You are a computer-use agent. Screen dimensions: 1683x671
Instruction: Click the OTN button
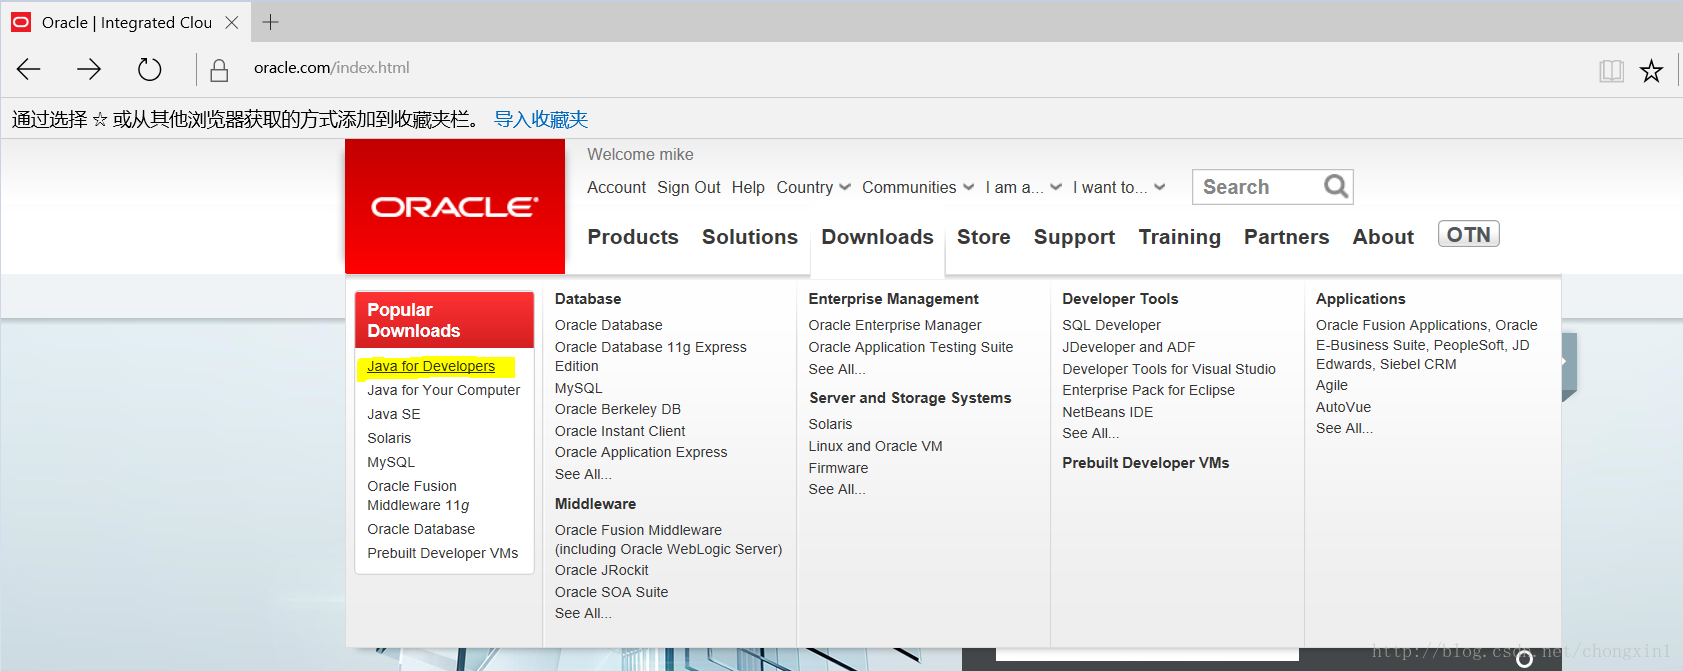[1468, 234]
